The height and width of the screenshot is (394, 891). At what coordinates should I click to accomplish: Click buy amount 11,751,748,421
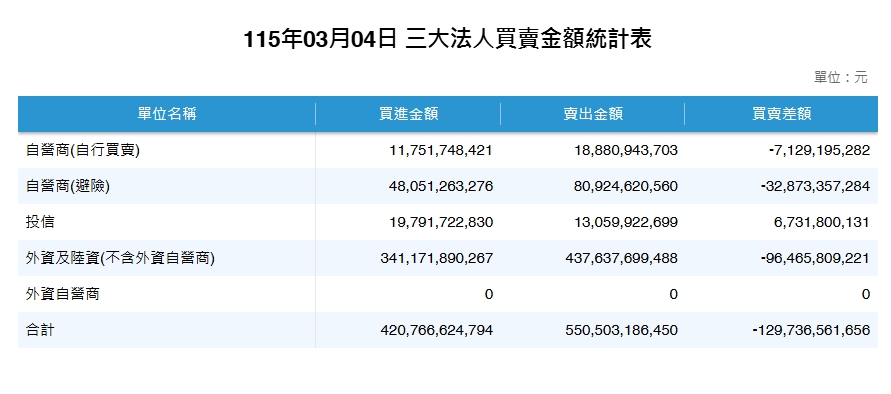pos(441,150)
